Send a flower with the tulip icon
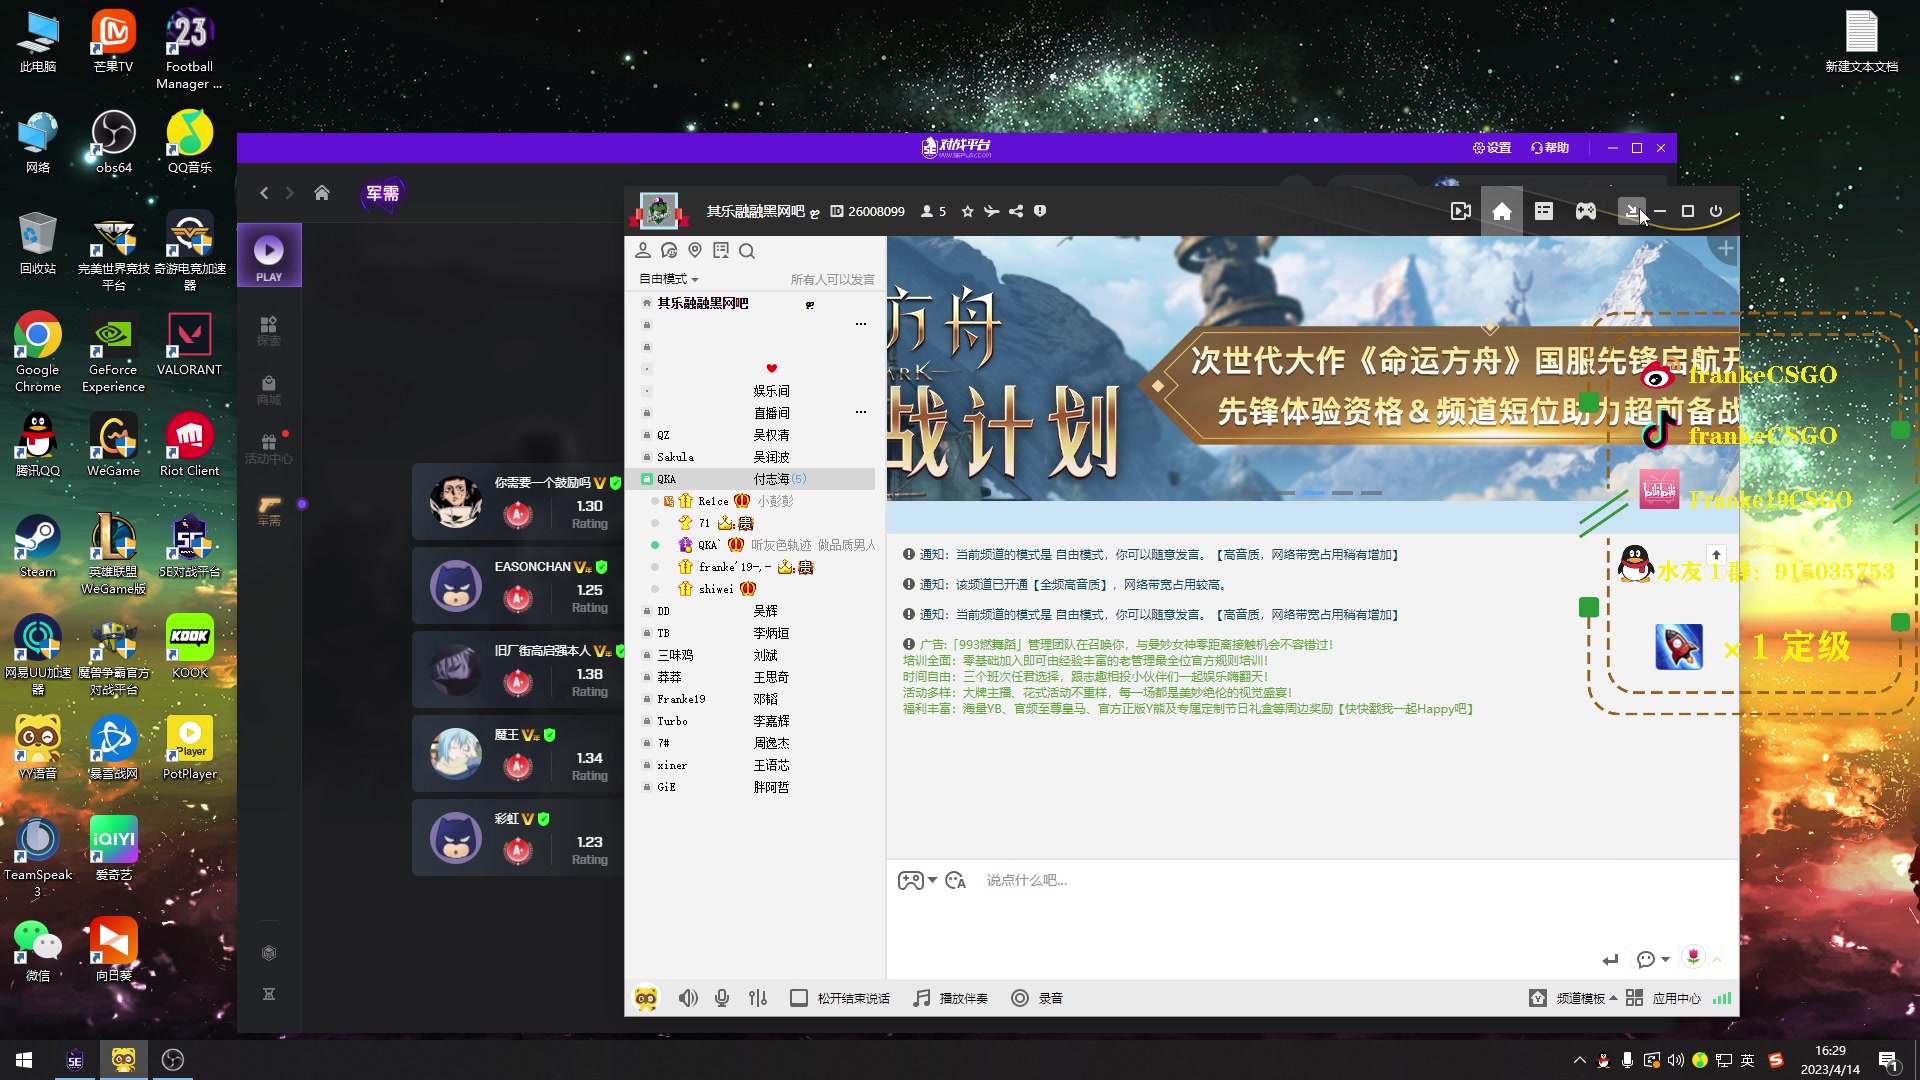The height and width of the screenshot is (1080, 1920). (1693, 958)
